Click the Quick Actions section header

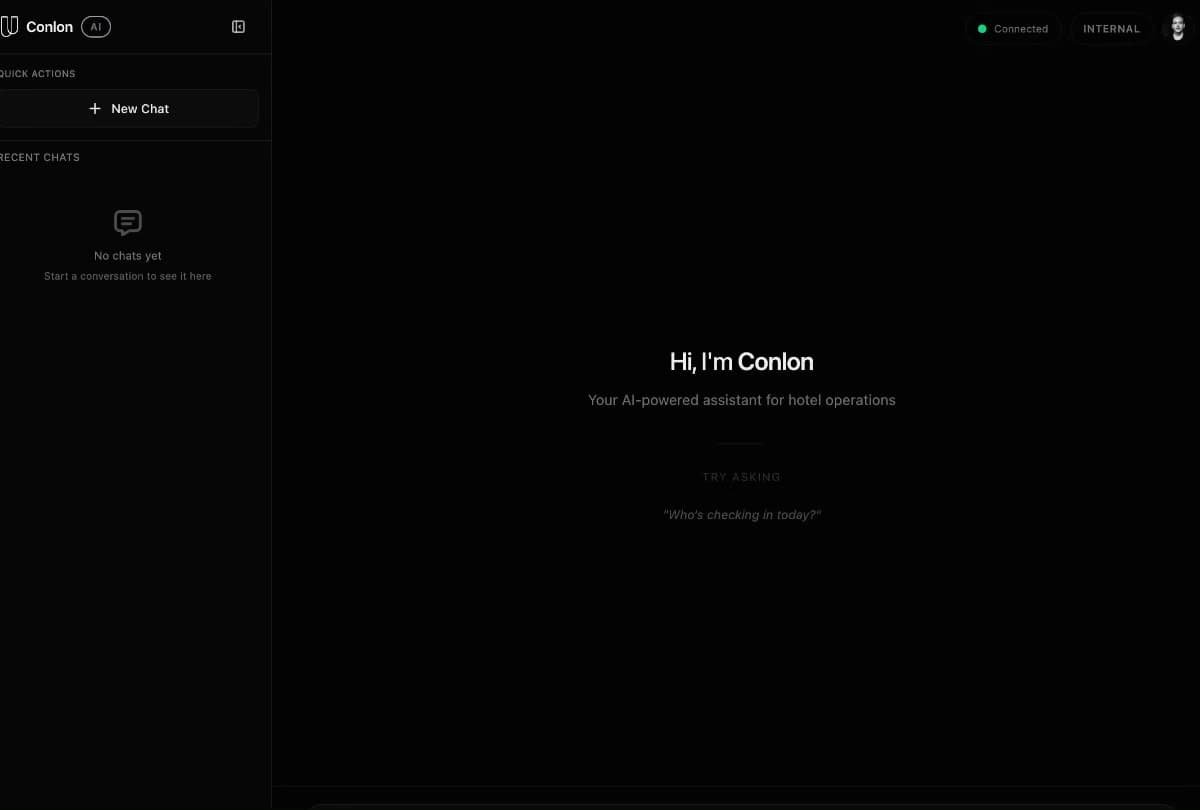point(37,74)
